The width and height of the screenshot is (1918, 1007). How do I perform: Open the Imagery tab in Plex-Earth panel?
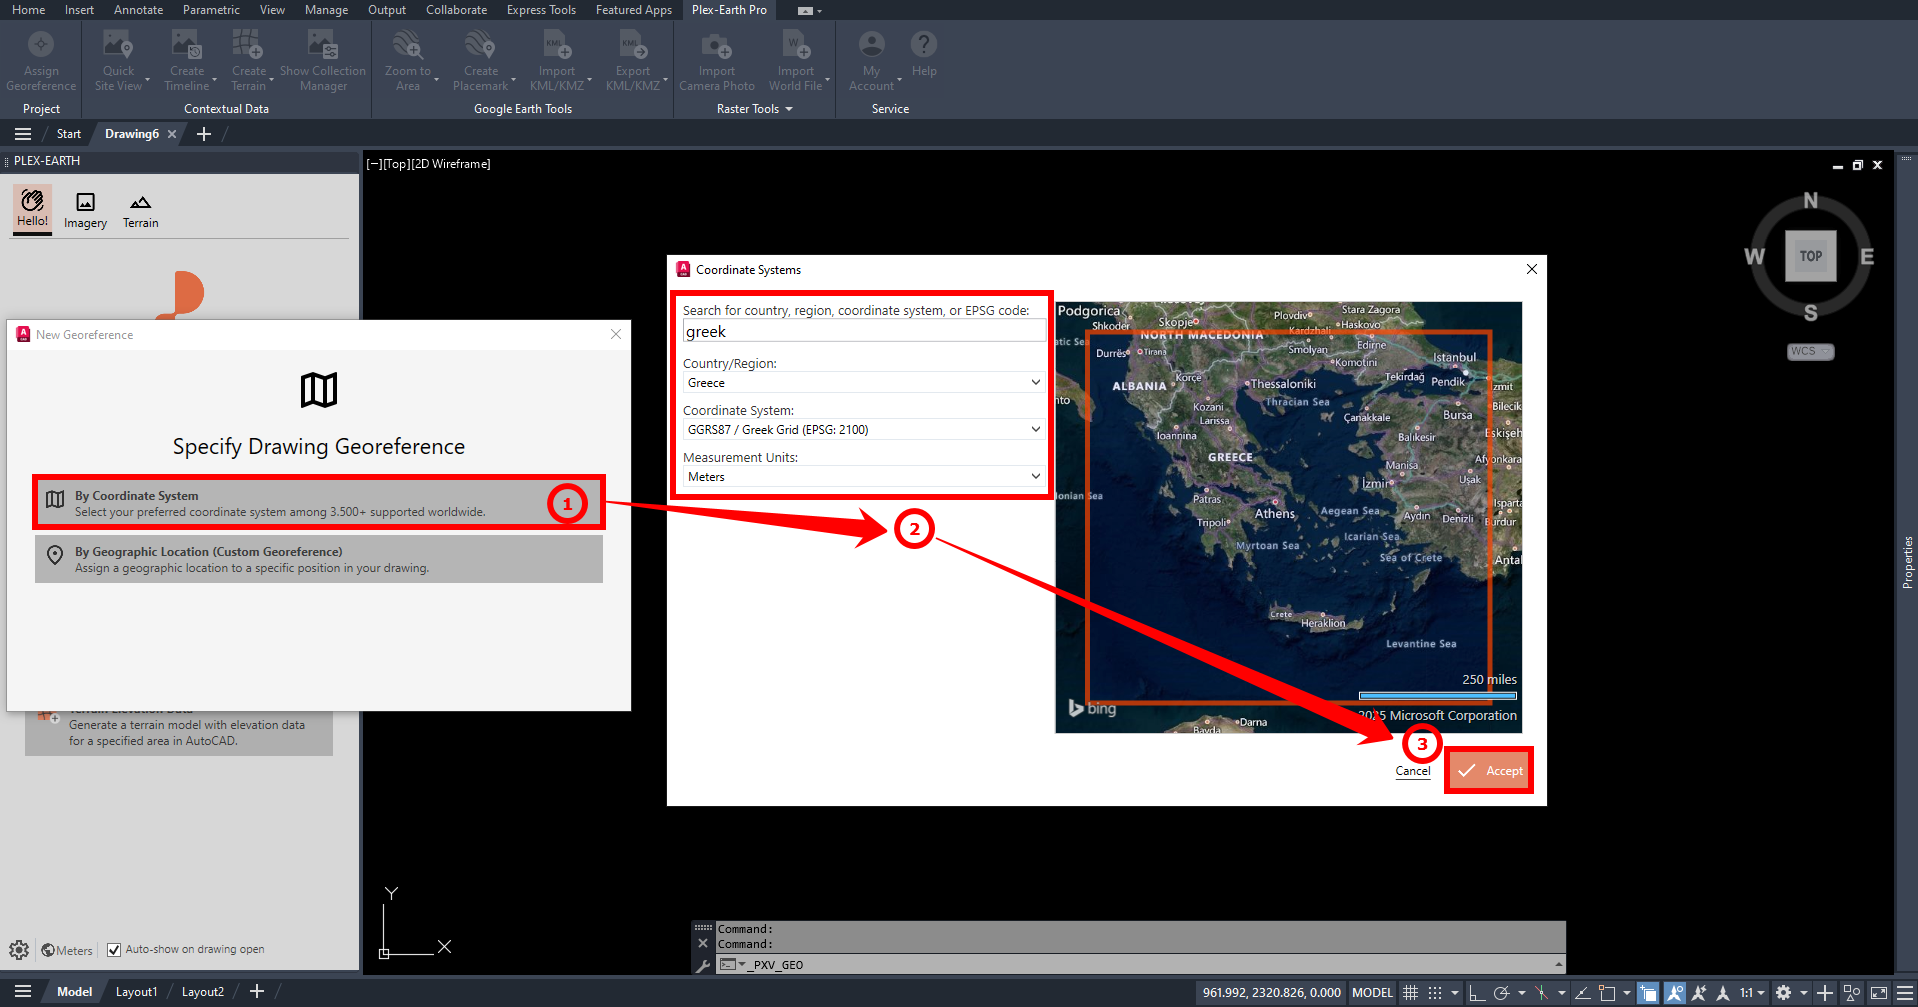click(86, 210)
